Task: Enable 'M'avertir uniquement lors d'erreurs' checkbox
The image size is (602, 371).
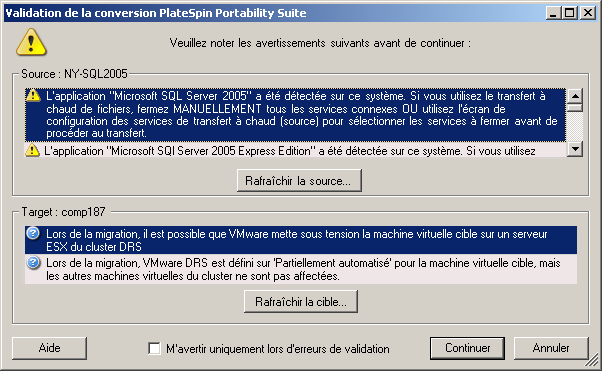Action: tap(154, 349)
